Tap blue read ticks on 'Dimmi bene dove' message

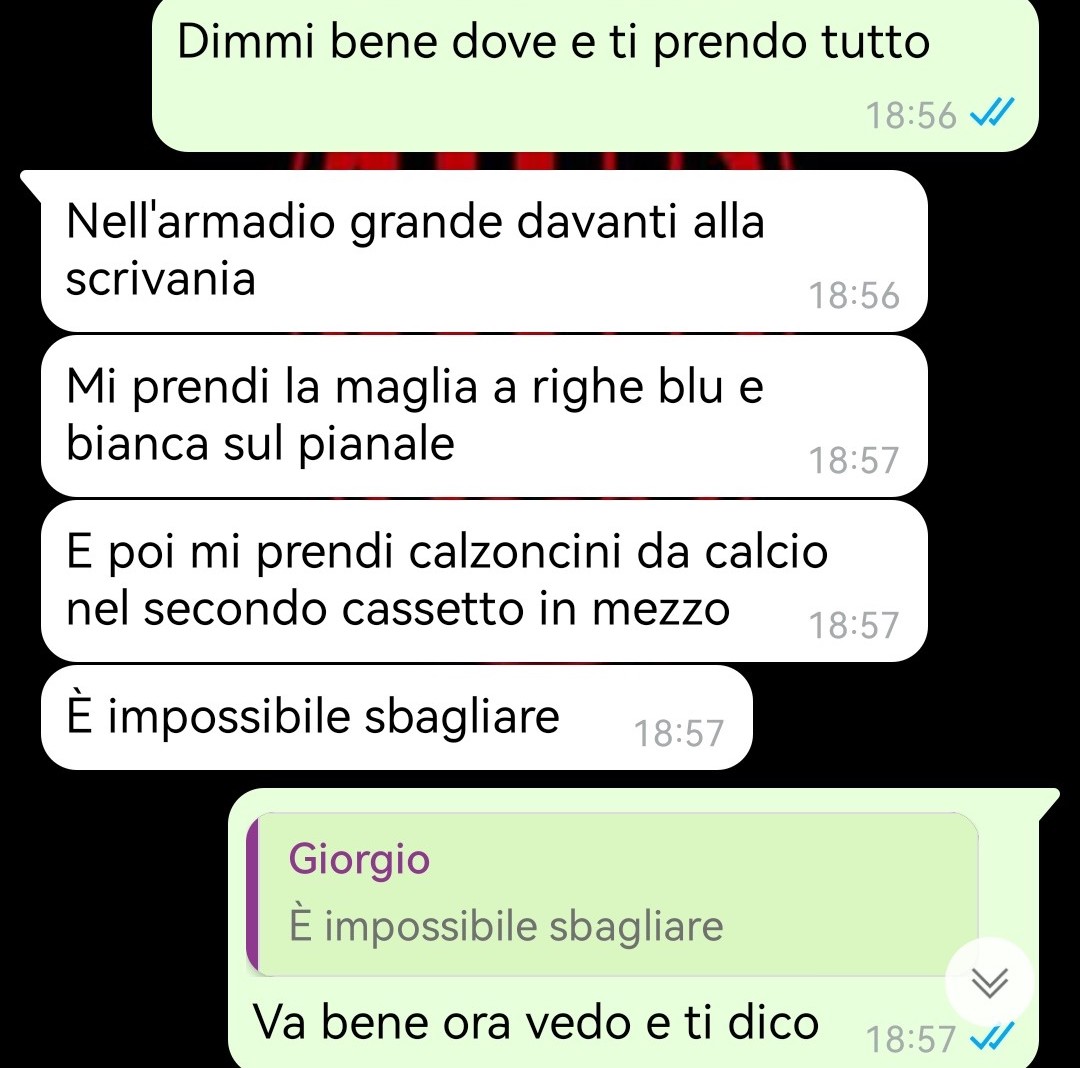(x=993, y=112)
